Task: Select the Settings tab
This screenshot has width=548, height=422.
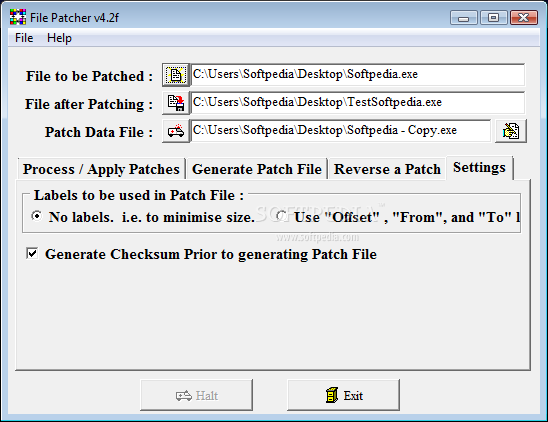Action: pyautogui.click(x=480, y=168)
